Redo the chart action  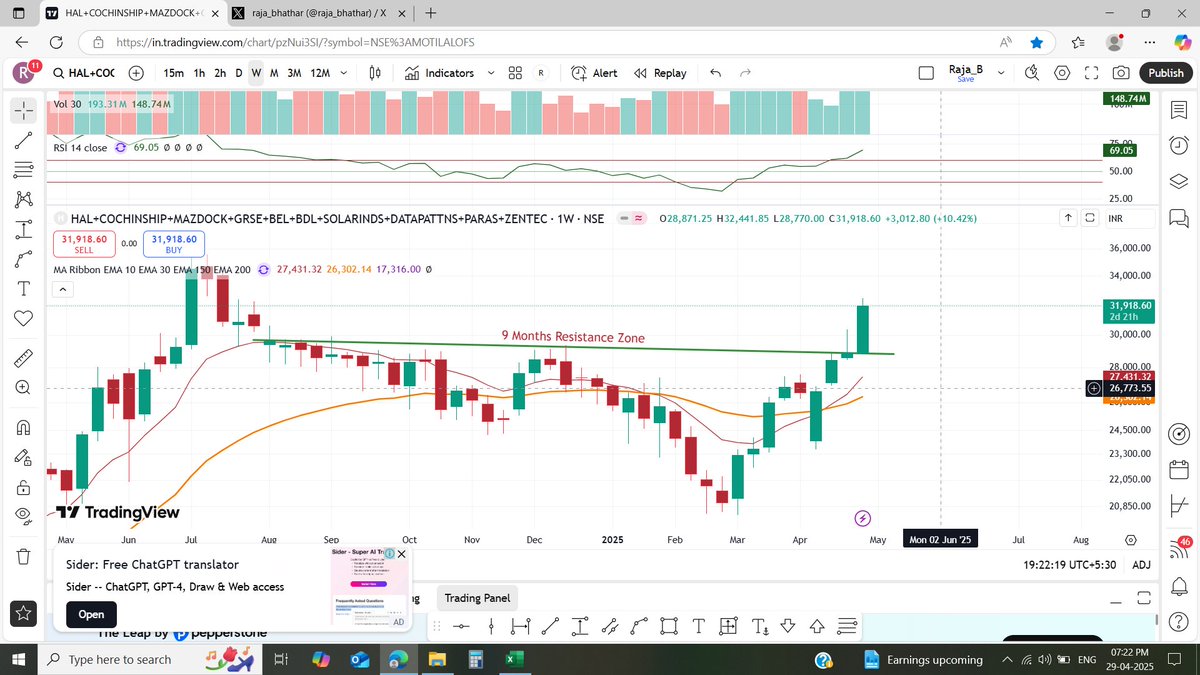click(745, 73)
